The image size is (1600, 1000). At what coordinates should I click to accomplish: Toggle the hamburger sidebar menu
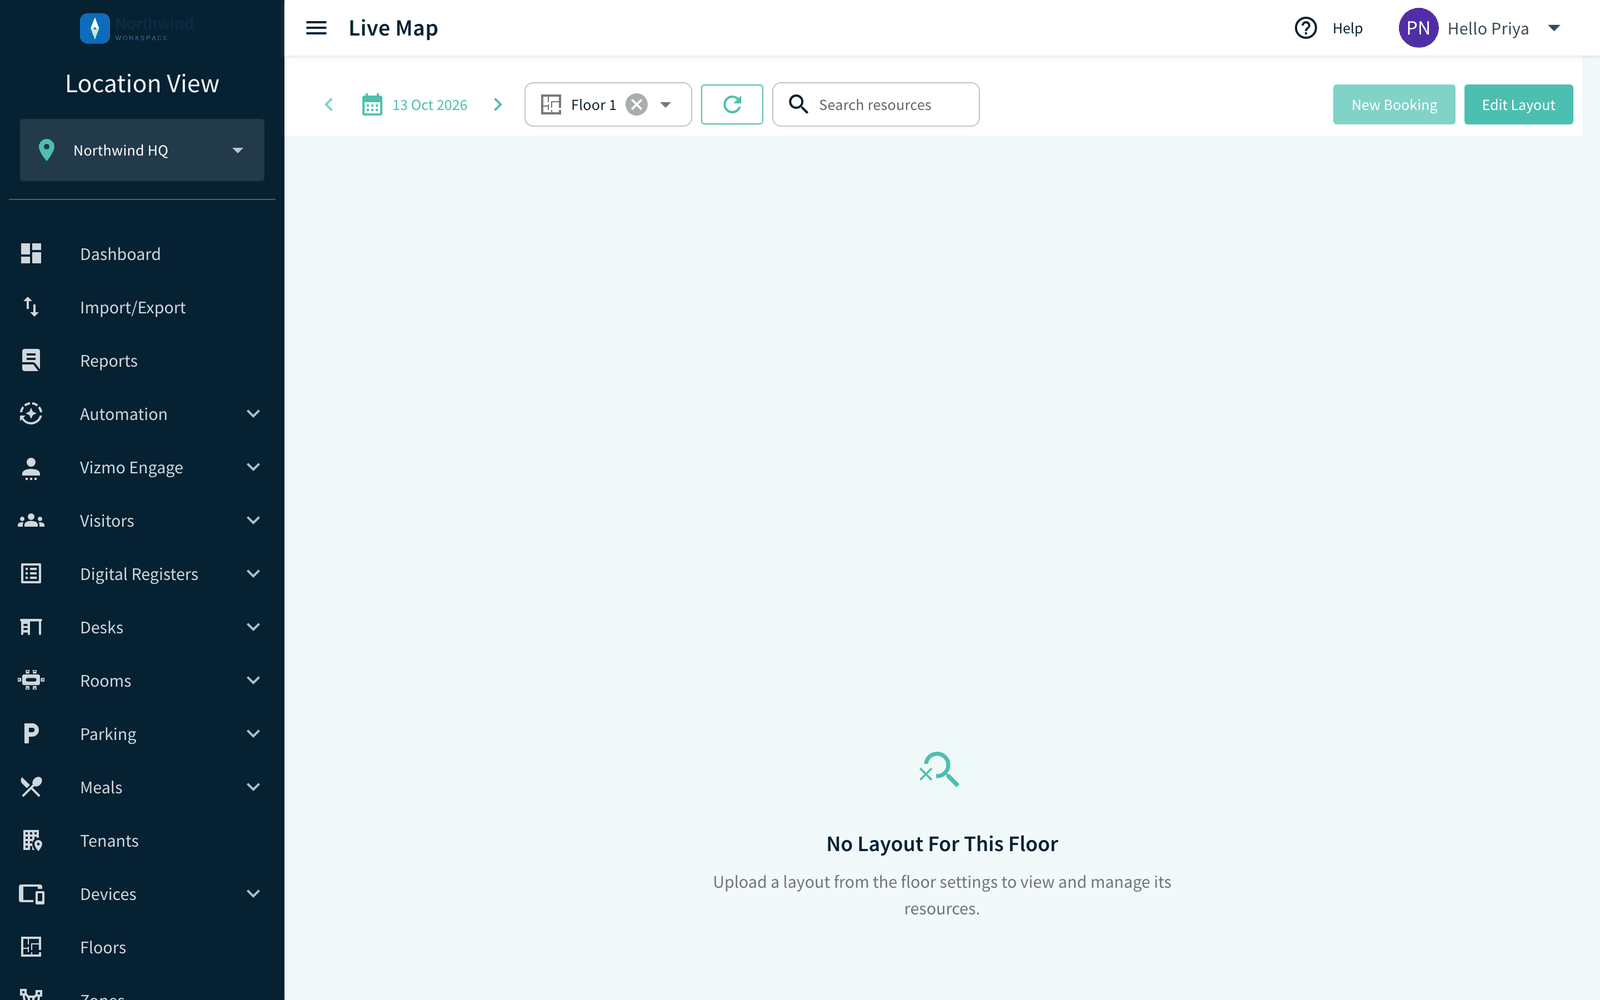316,28
